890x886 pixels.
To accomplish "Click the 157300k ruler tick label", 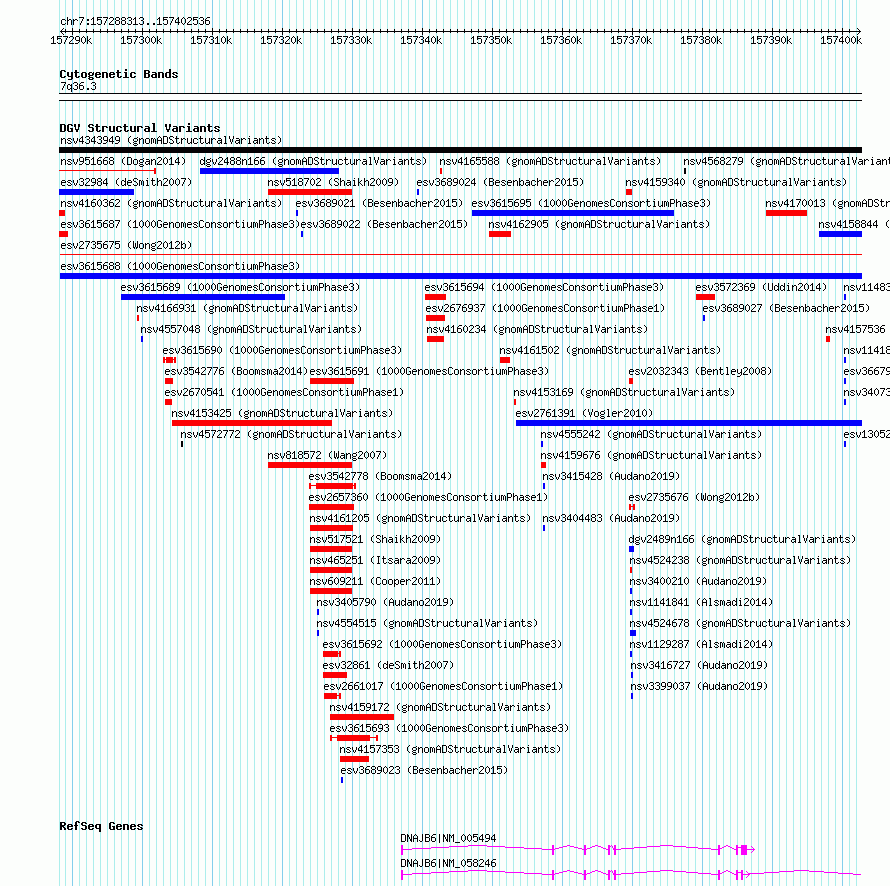I will [x=141, y=40].
